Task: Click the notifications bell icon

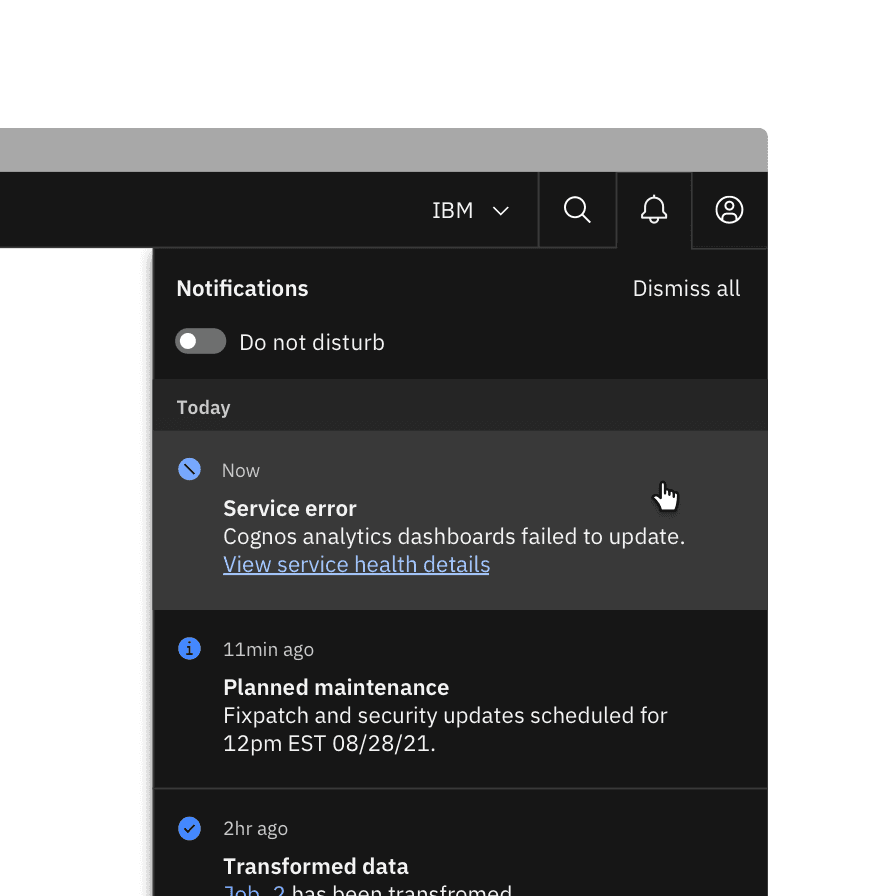Action: (x=654, y=210)
